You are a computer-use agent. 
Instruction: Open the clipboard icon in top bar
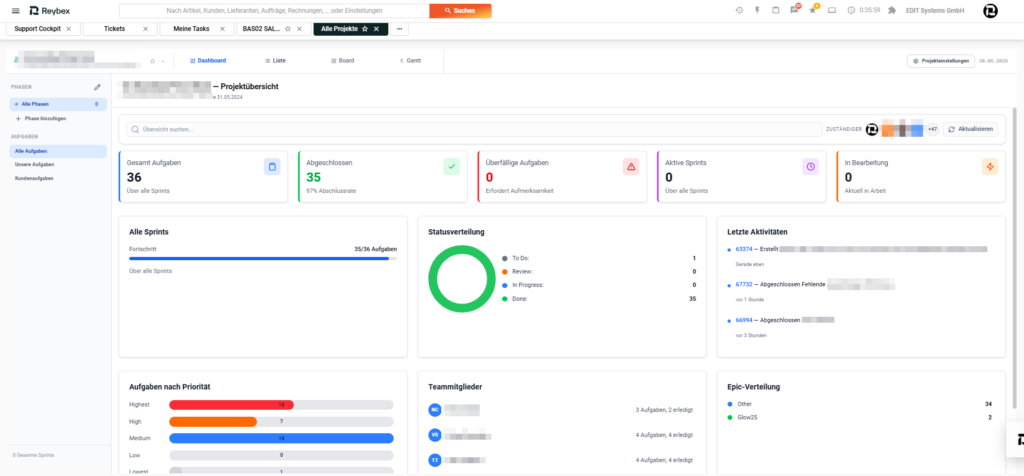pyautogui.click(x=775, y=10)
